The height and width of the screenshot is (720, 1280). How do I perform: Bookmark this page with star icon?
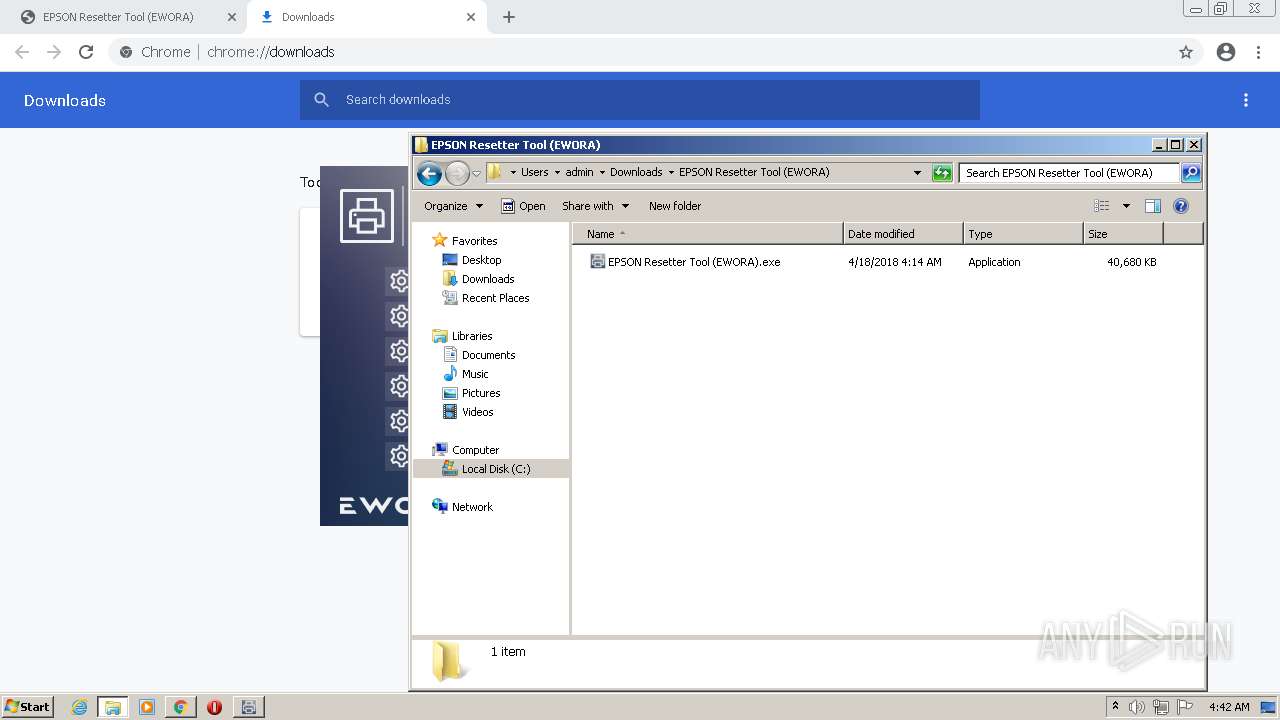pyautogui.click(x=1186, y=52)
